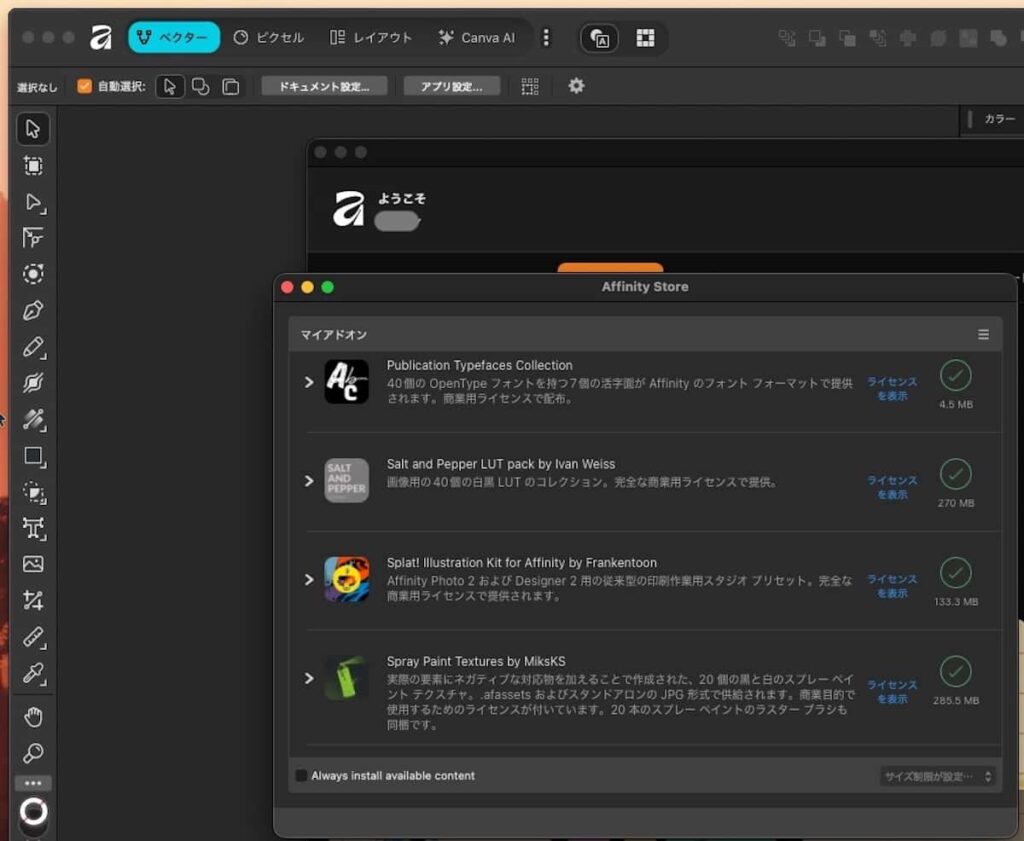The image size is (1024, 841).
Task: Toggle the translation mode icon next to personas
Action: point(598,38)
